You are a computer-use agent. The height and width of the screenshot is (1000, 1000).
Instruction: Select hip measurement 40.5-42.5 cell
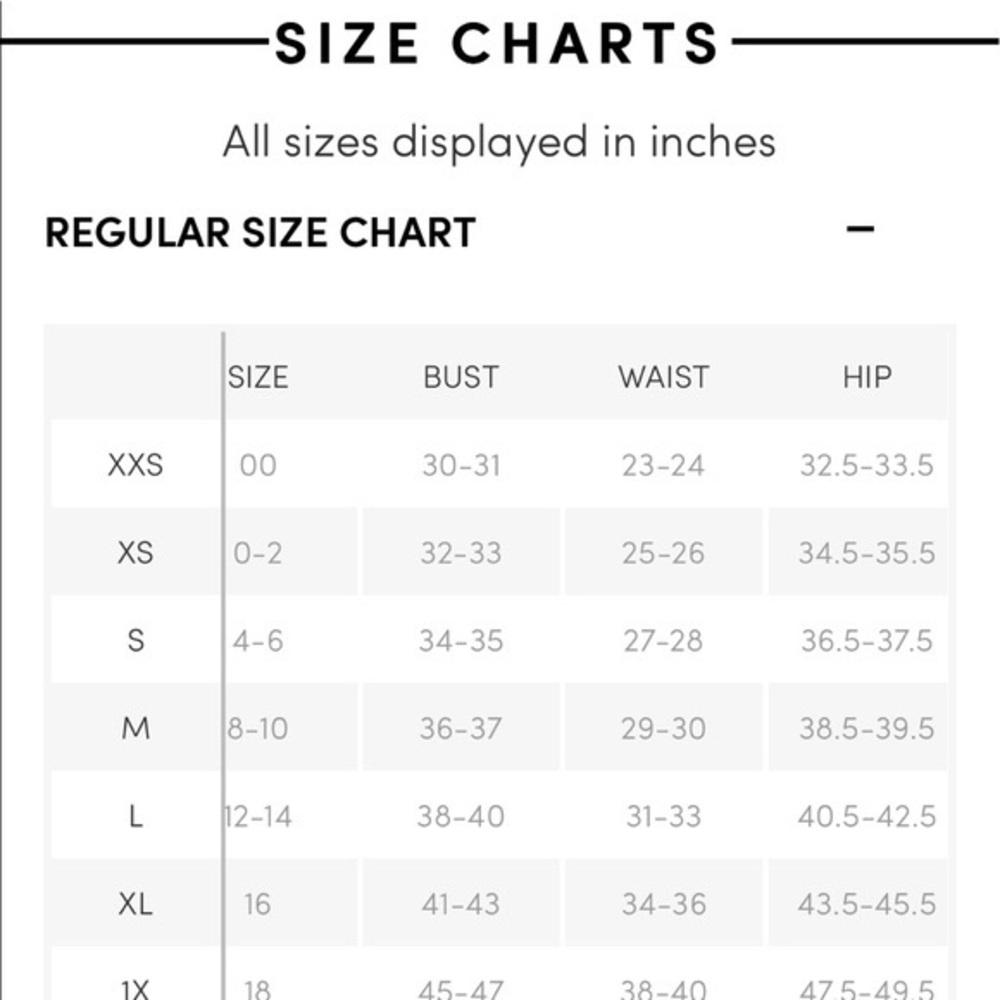coord(866,816)
